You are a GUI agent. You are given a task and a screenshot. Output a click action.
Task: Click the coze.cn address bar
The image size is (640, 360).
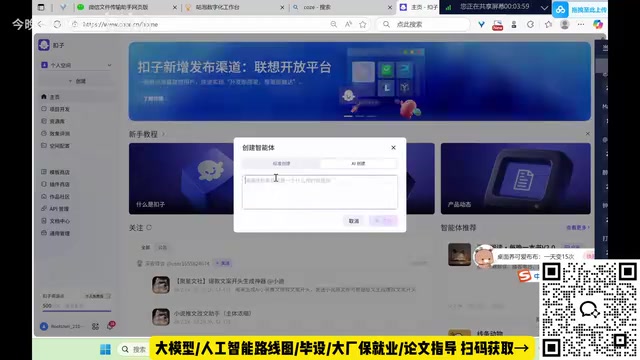coord(200,24)
